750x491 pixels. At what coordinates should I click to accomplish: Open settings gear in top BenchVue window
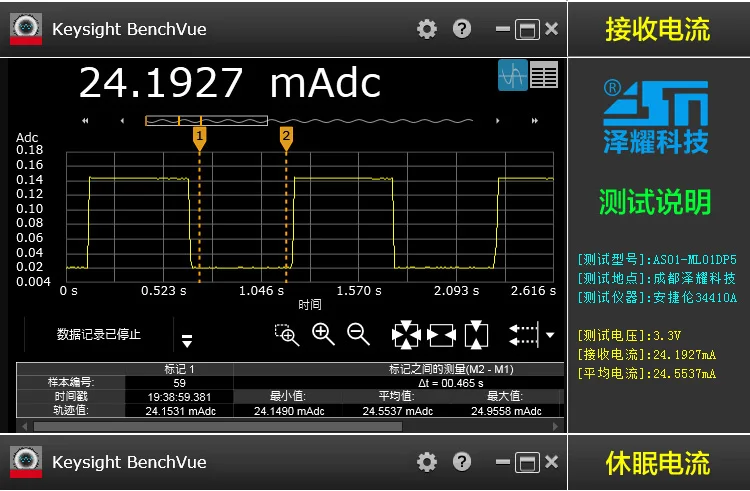tap(427, 29)
